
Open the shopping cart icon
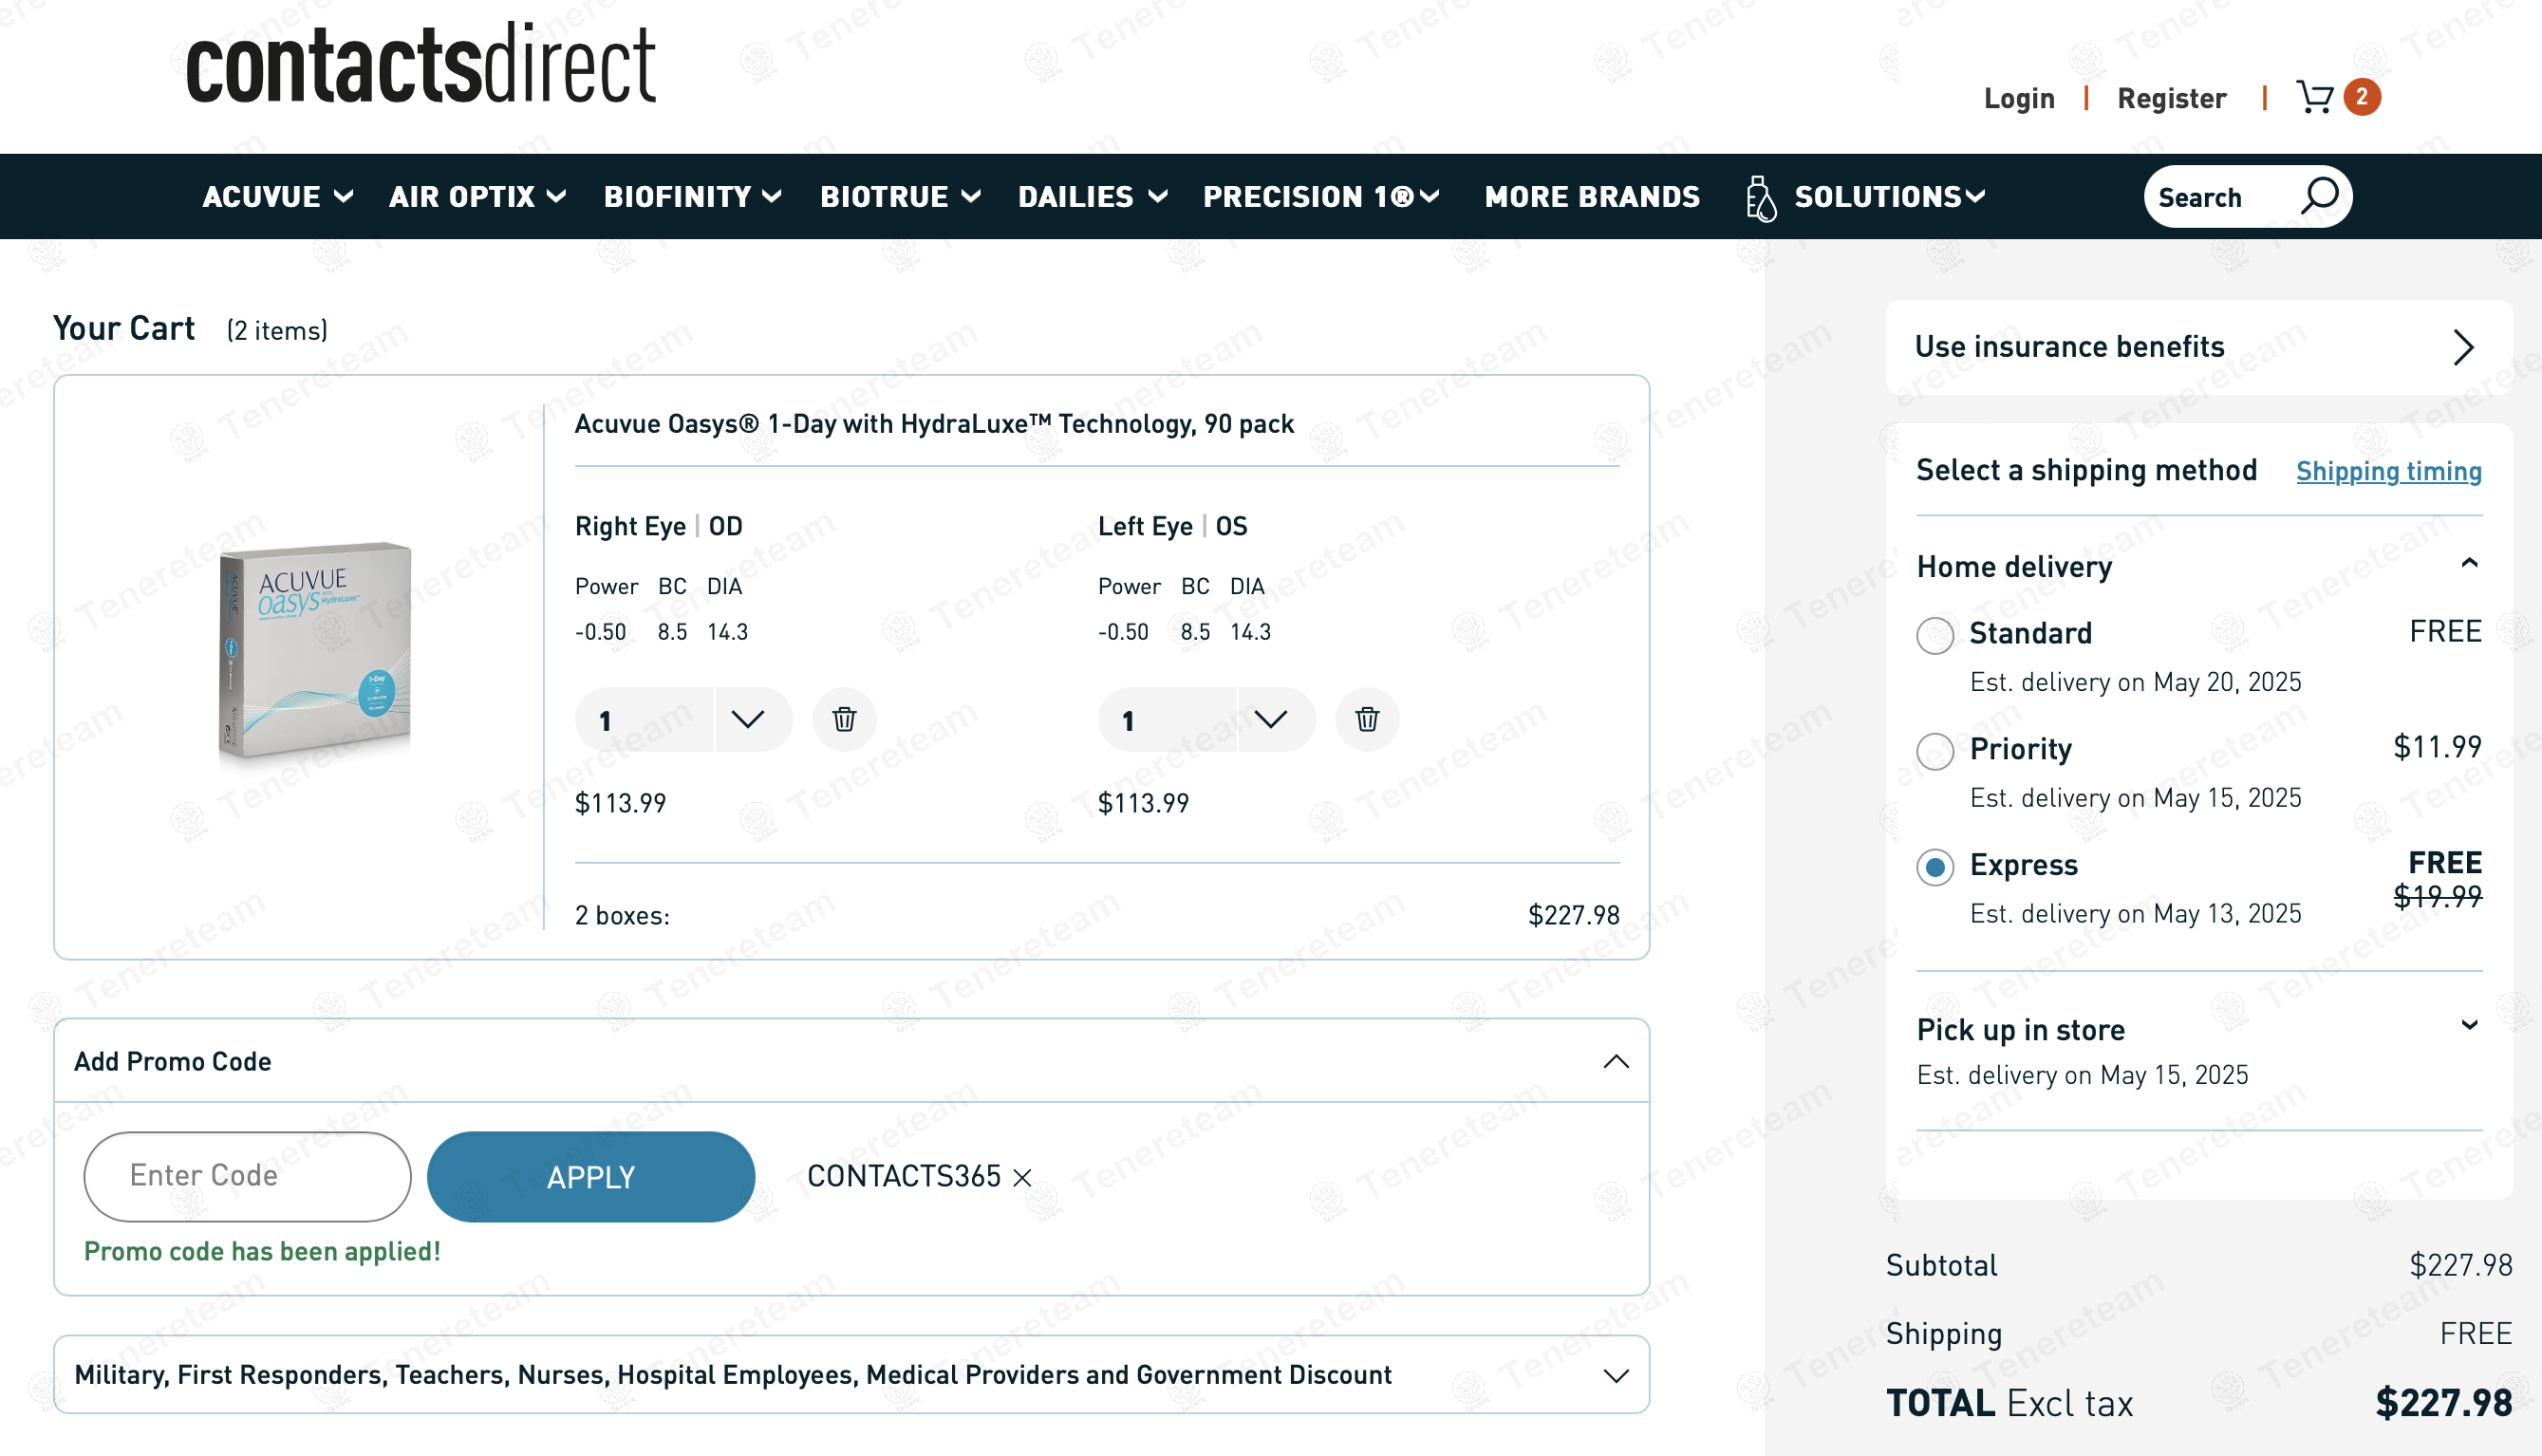tap(2315, 97)
